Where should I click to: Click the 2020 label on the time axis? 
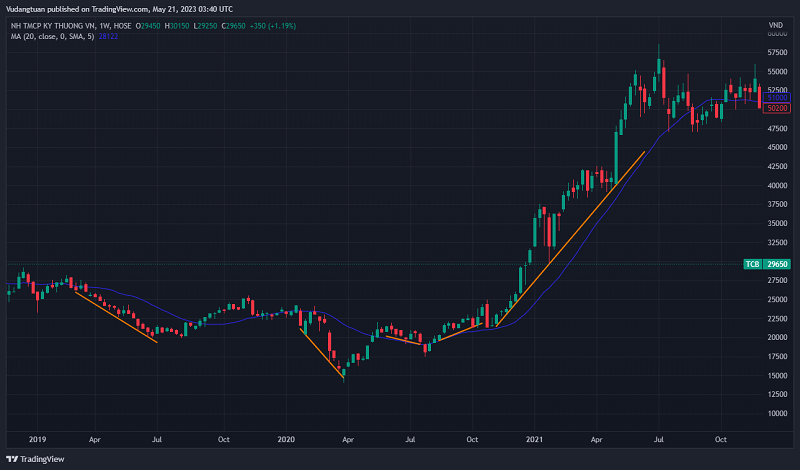coord(286,439)
